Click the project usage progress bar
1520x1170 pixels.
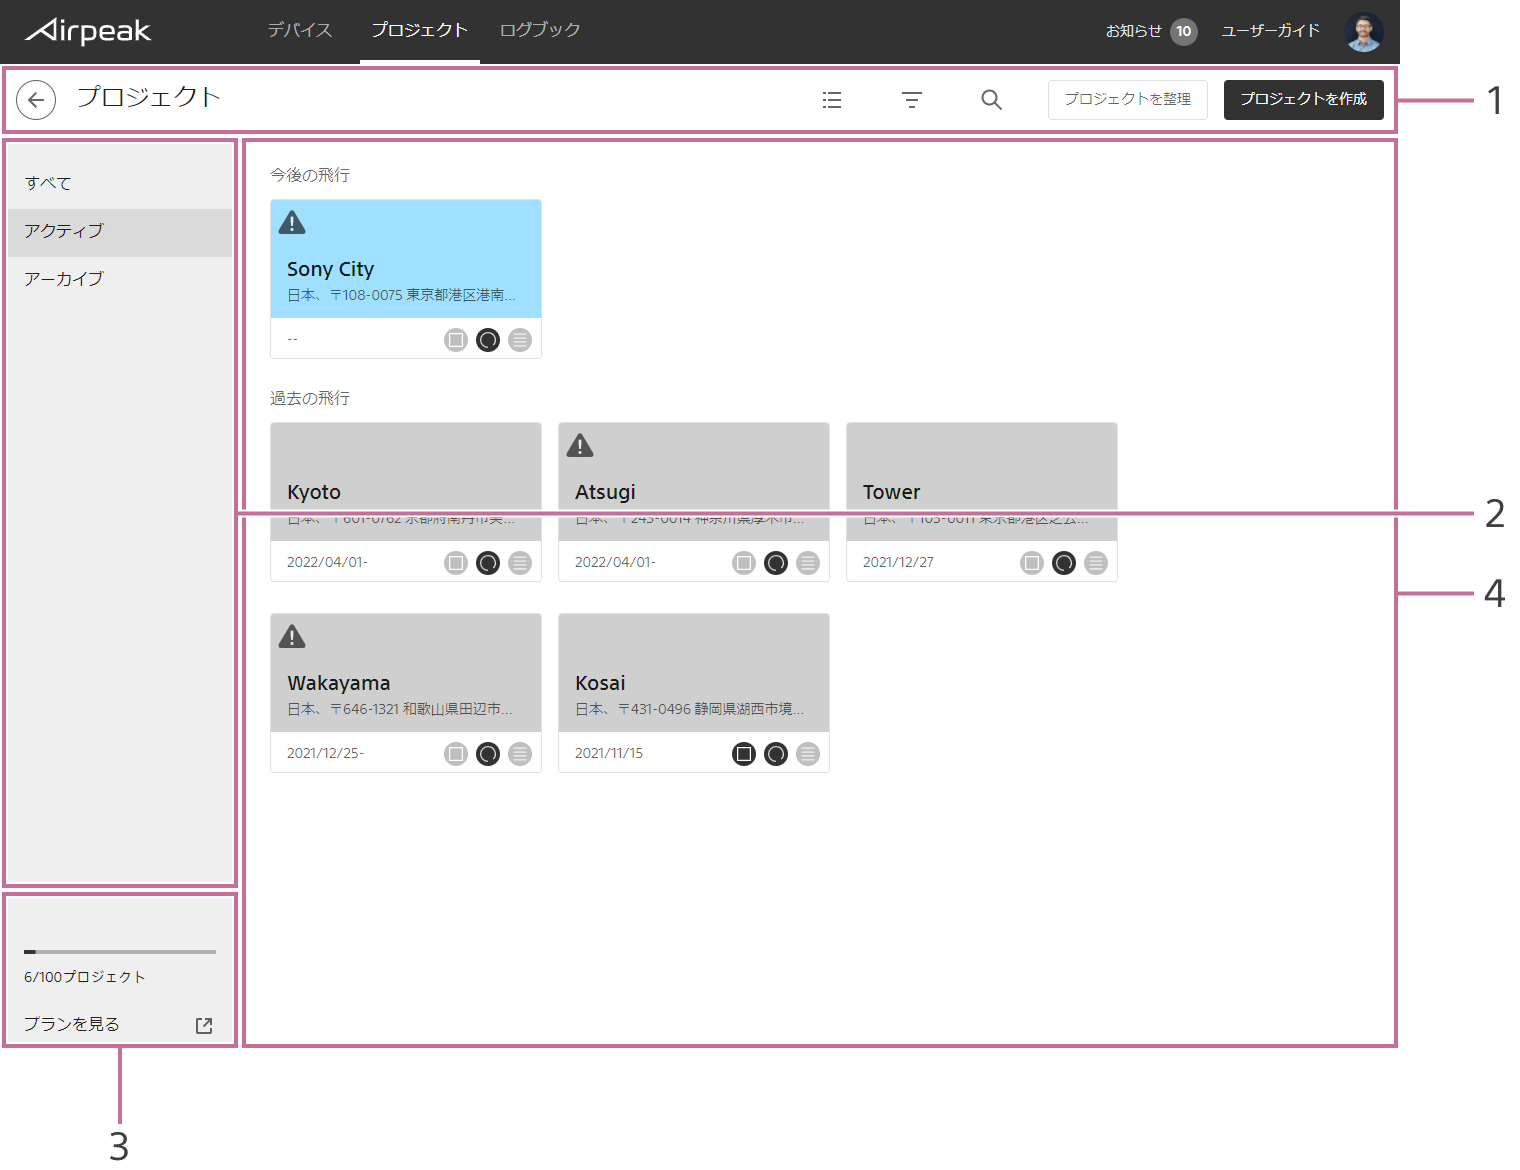coord(120,952)
